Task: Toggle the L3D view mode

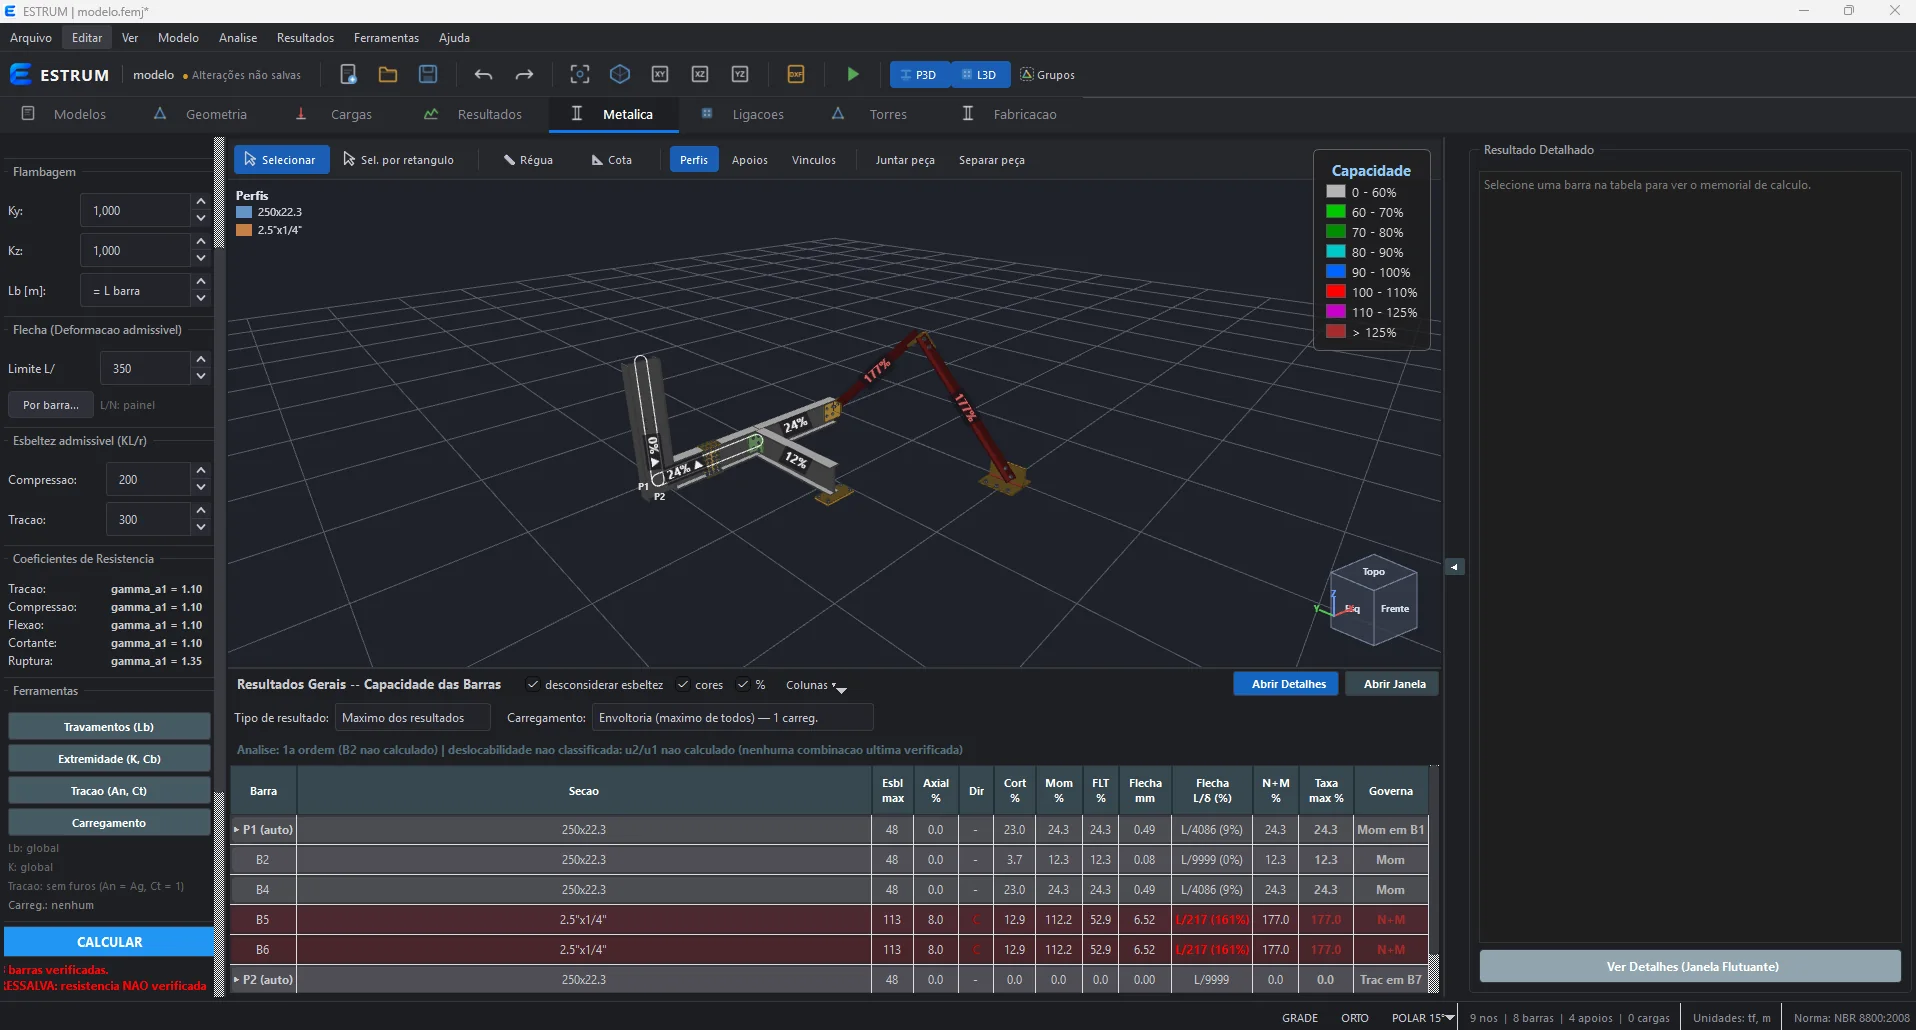Action: coord(980,75)
